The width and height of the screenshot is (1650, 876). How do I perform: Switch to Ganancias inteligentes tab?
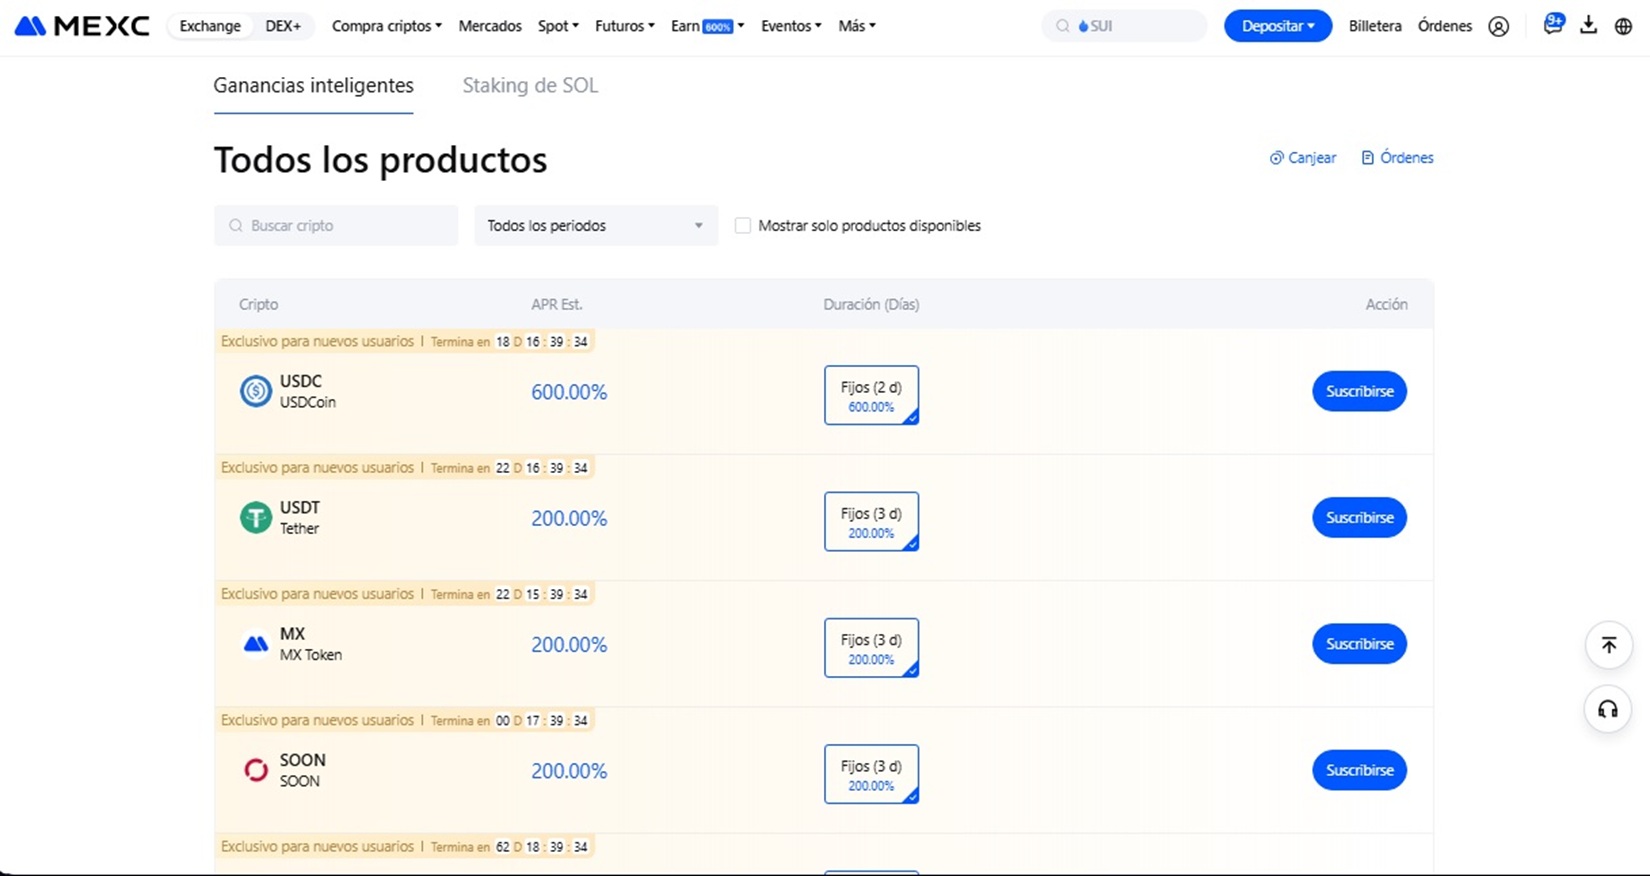click(313, 86)
